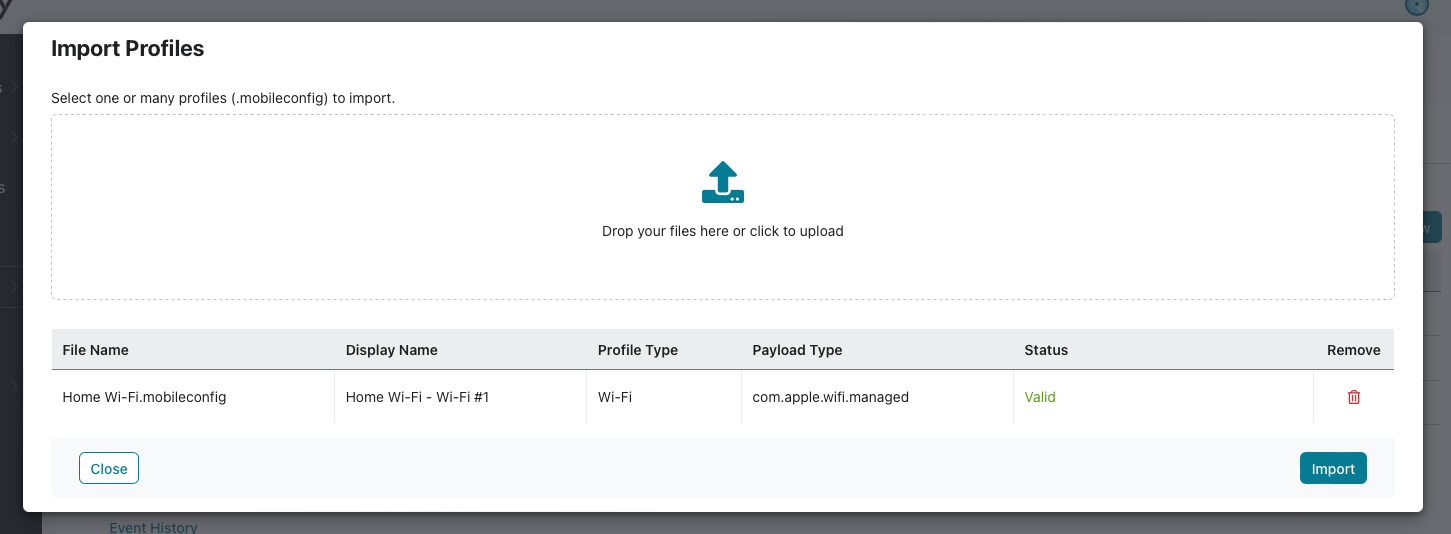This screenshot has width=1451, height=534.
Task: Delete Home Wi-Fi row with trash icon
Action: 1354,397
